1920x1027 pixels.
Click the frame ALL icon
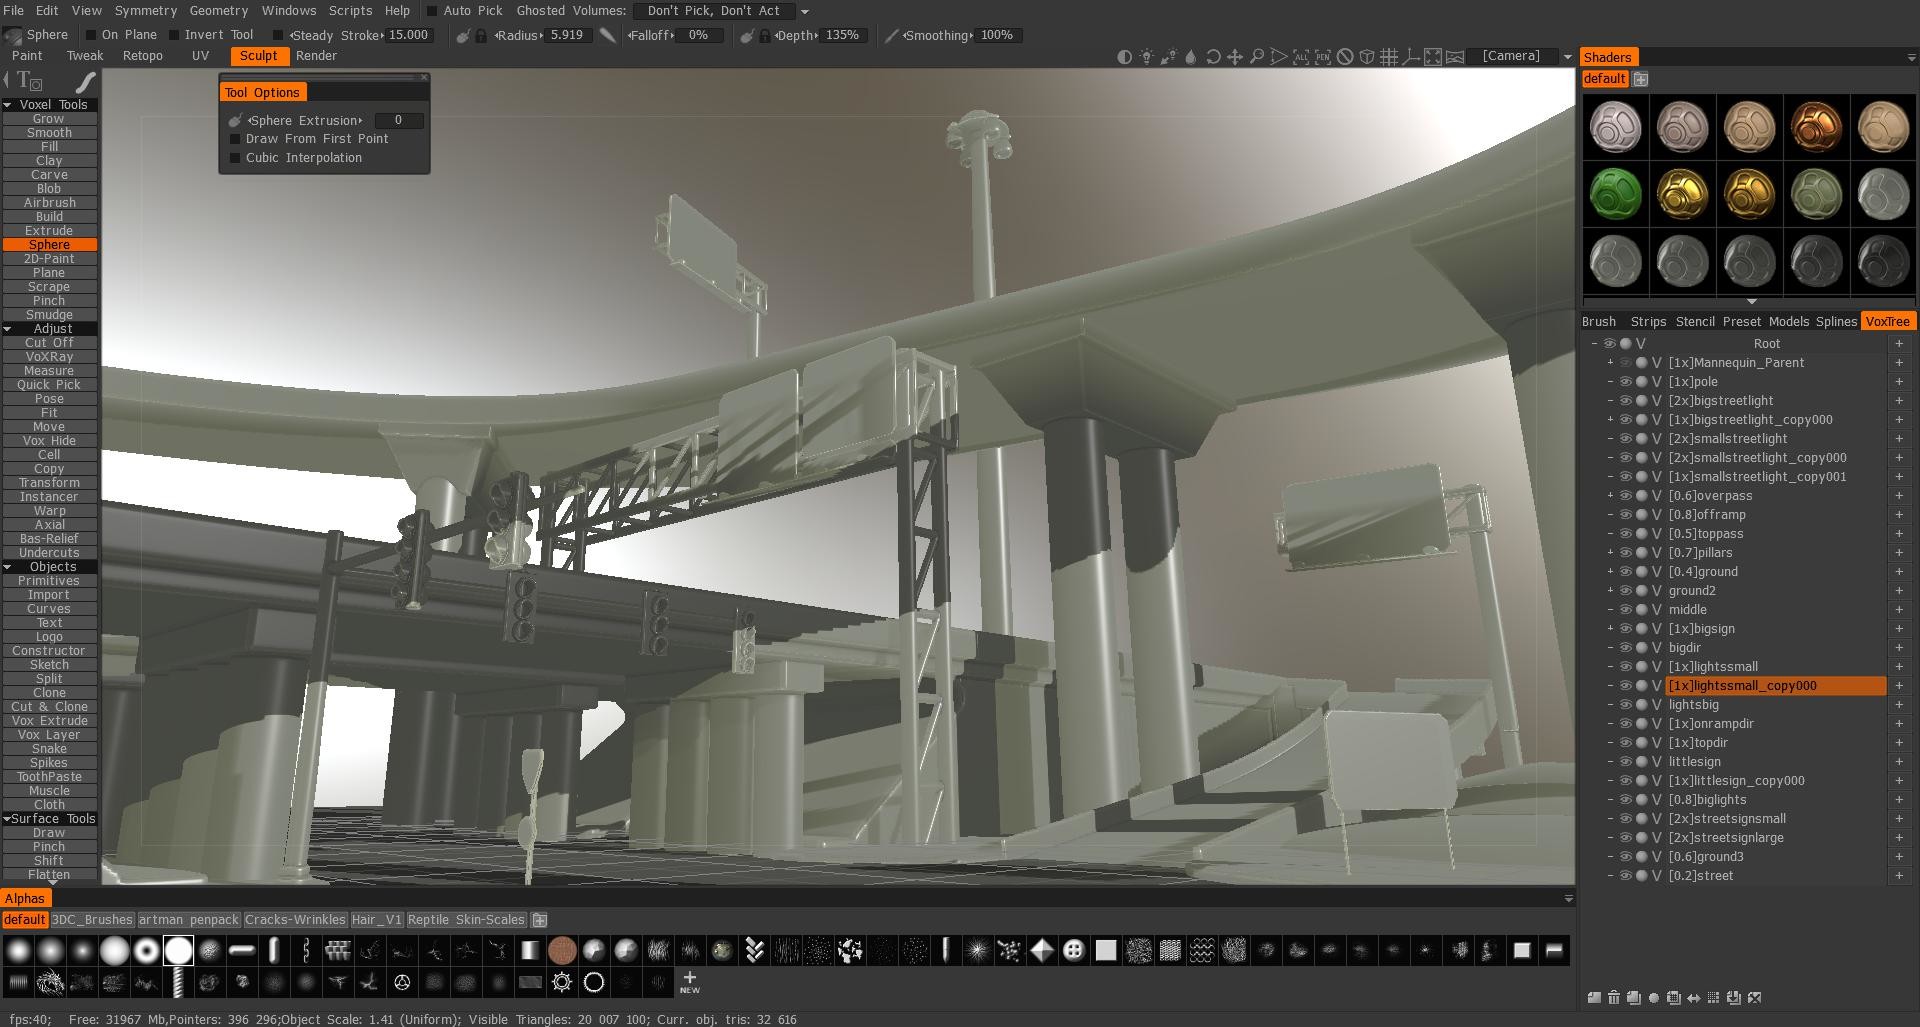[1301, 57]
